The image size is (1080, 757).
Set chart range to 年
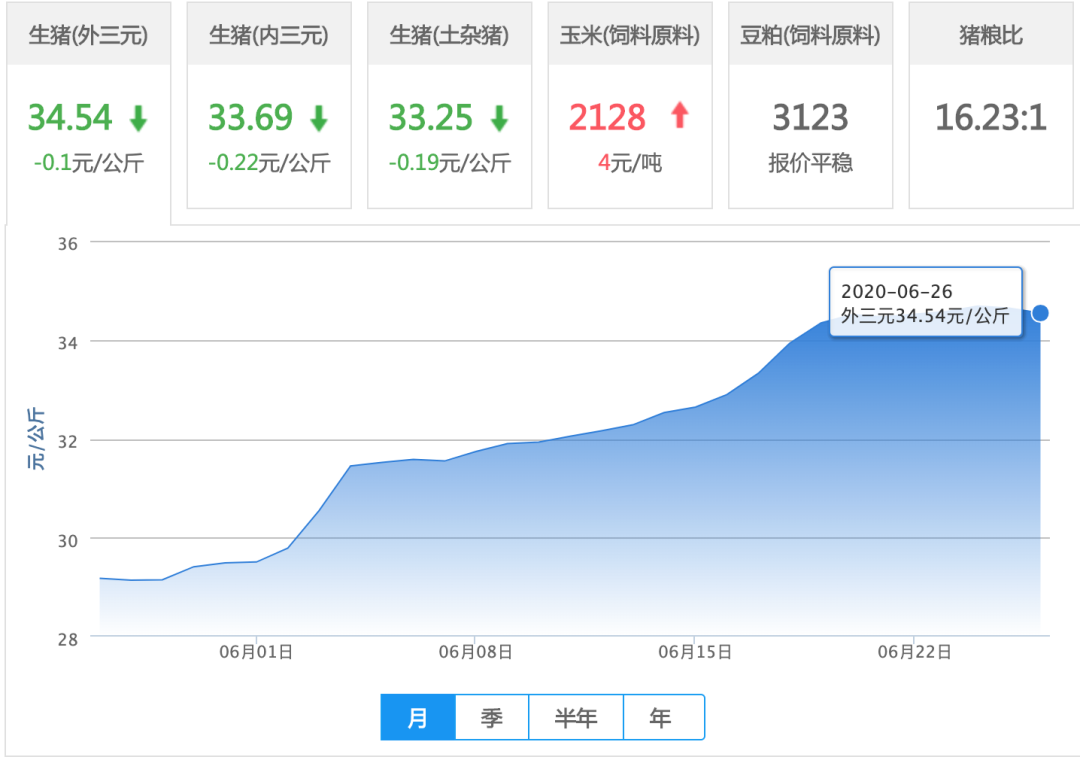click(x=661, y=718)
